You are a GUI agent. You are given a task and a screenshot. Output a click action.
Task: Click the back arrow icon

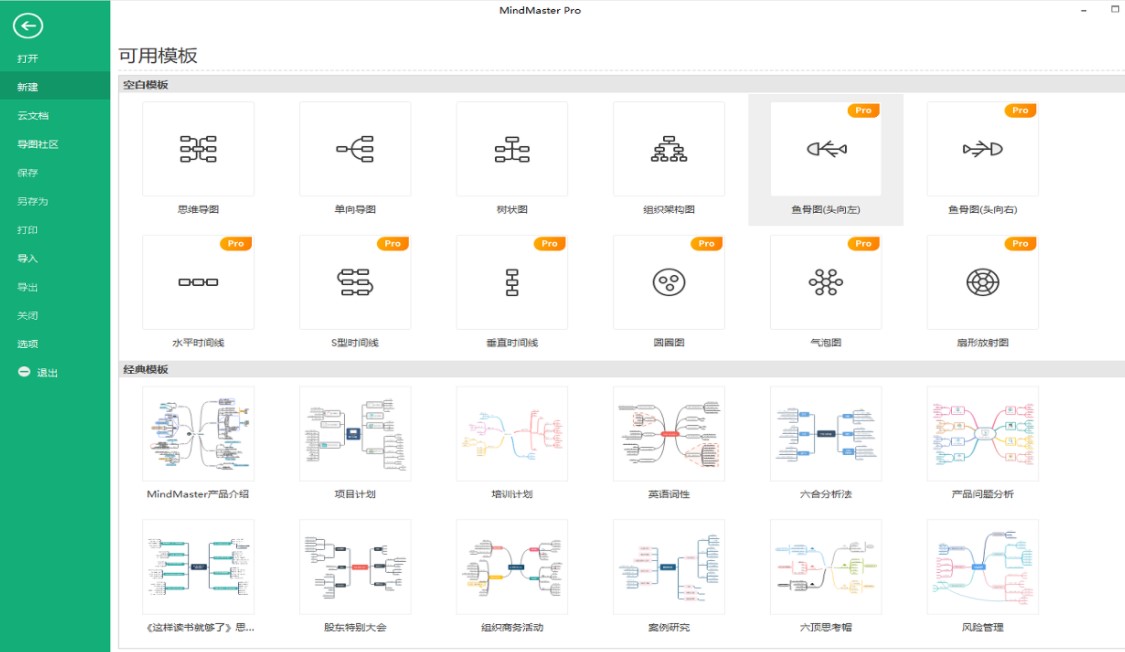[27, 26]
